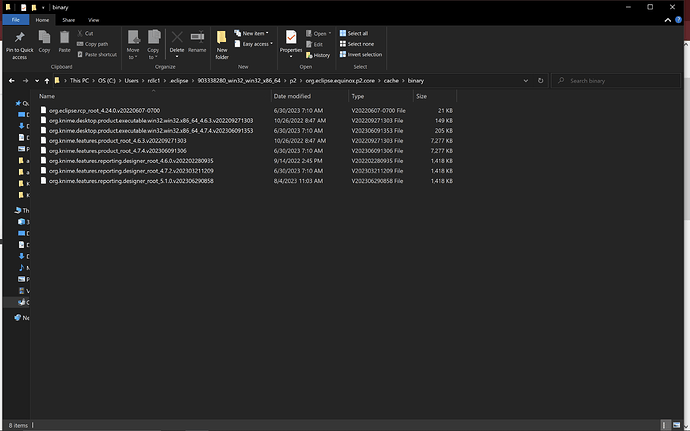Select org.knime.features.product_root_4.6.3 file

pos(117,141)
